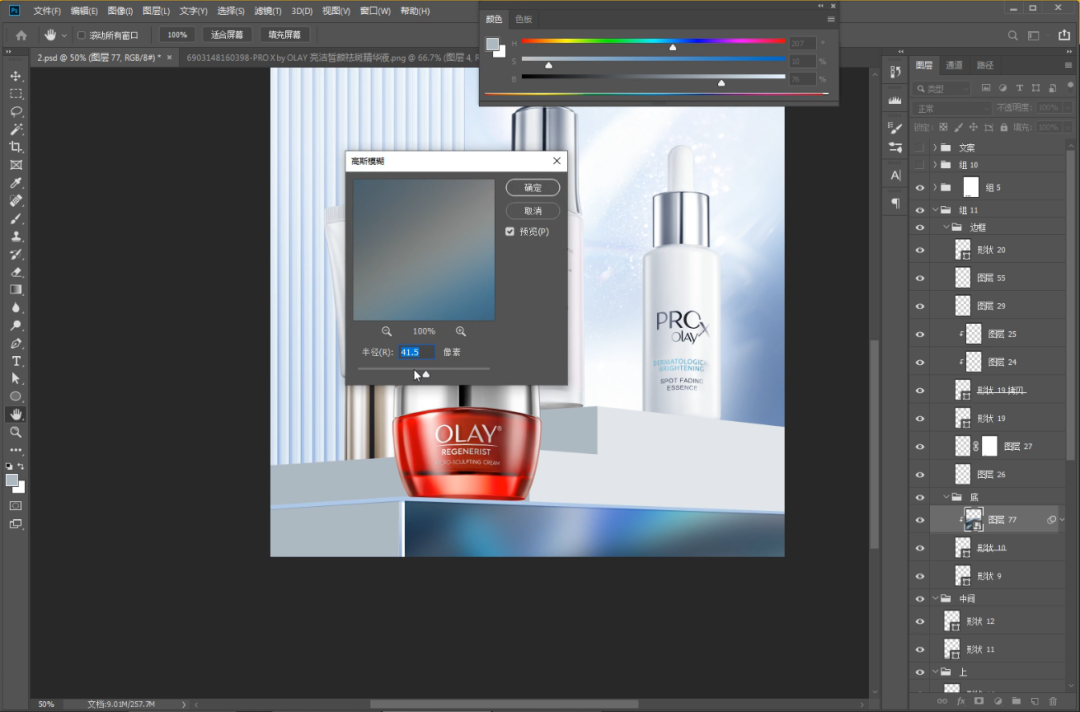Click the 100% zoom button in options bar
The width and height of the screenshot is (1080, 712).
coord(177,35)
